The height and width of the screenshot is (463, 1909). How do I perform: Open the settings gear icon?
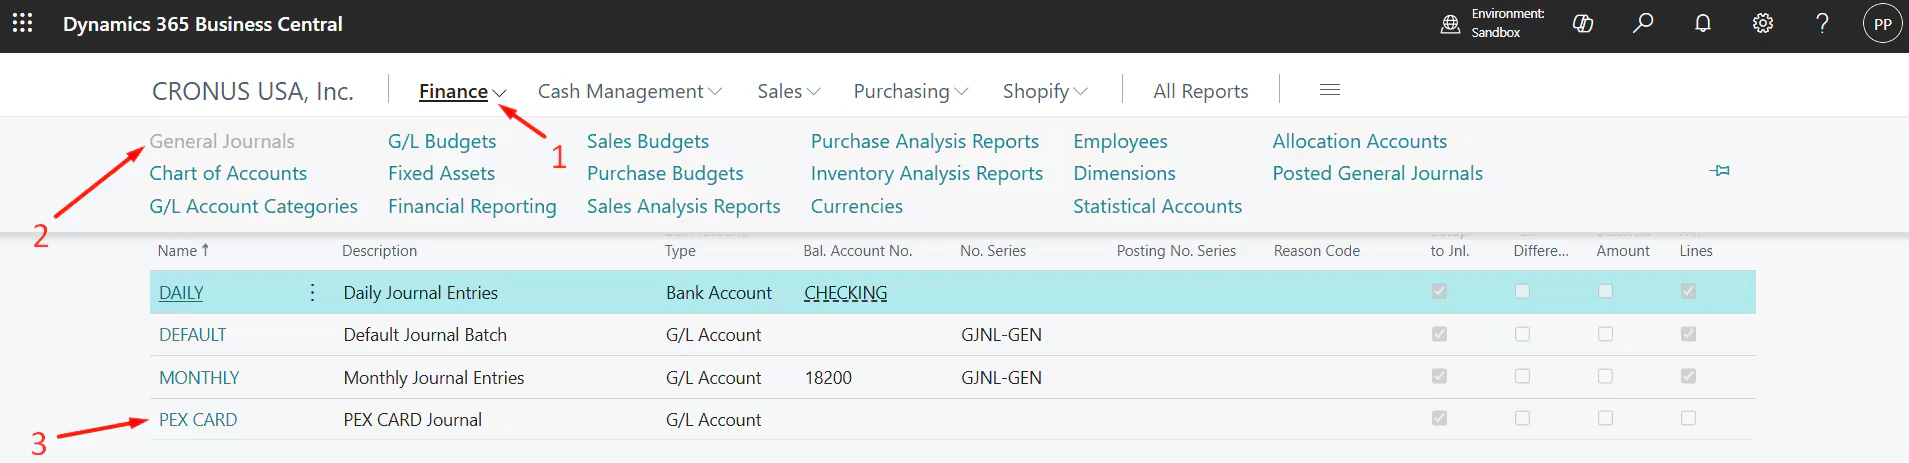click(1763, 23)
